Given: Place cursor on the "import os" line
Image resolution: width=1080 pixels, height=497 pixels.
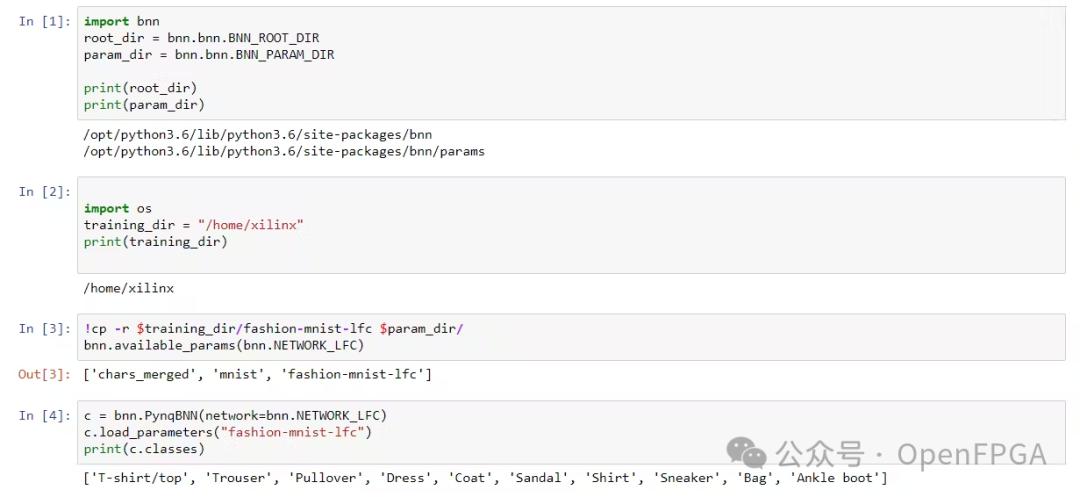Looking at the screenshot, I should point(117,208).
